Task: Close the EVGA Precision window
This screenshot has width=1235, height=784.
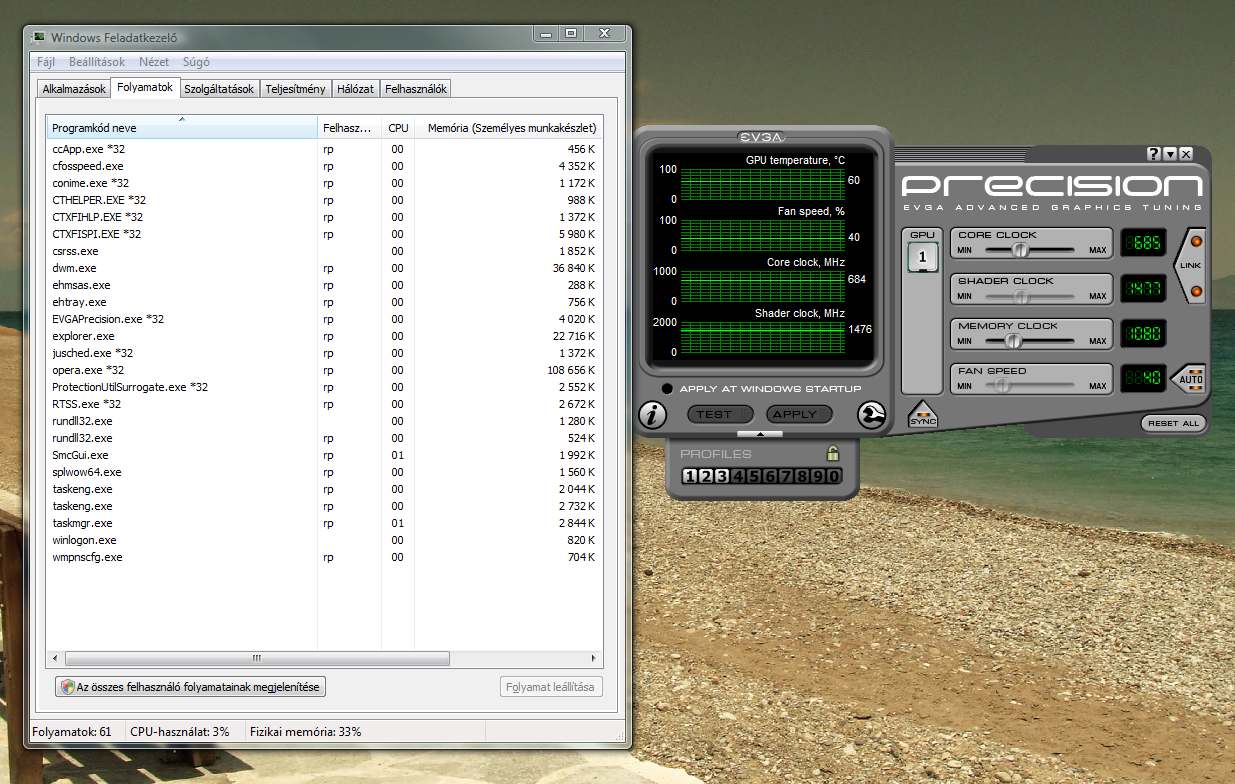Action: (1186, 154)
